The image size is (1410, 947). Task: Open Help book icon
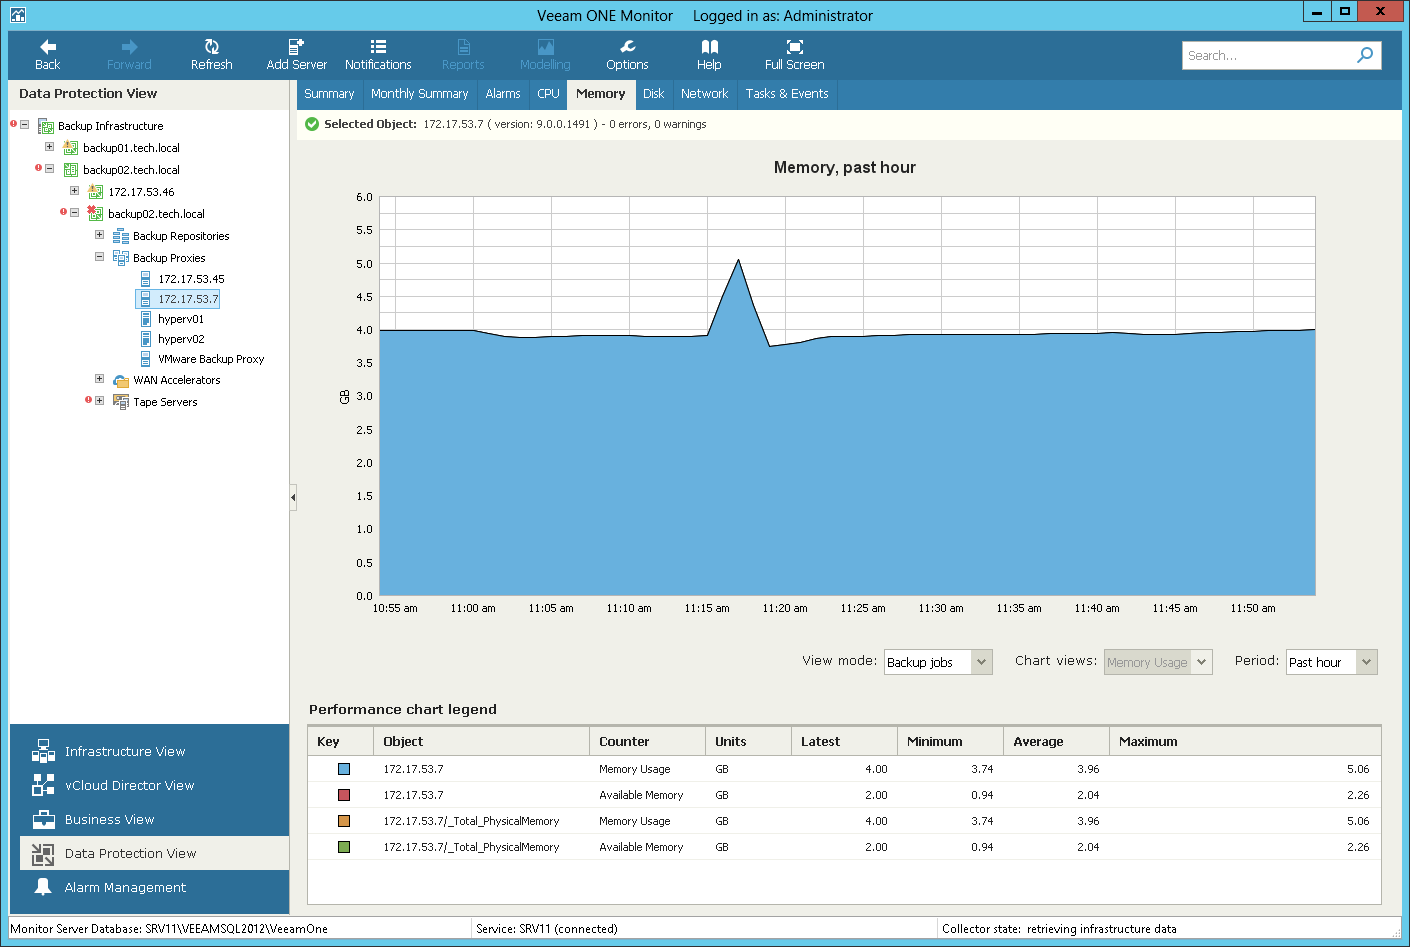point(709,47)
